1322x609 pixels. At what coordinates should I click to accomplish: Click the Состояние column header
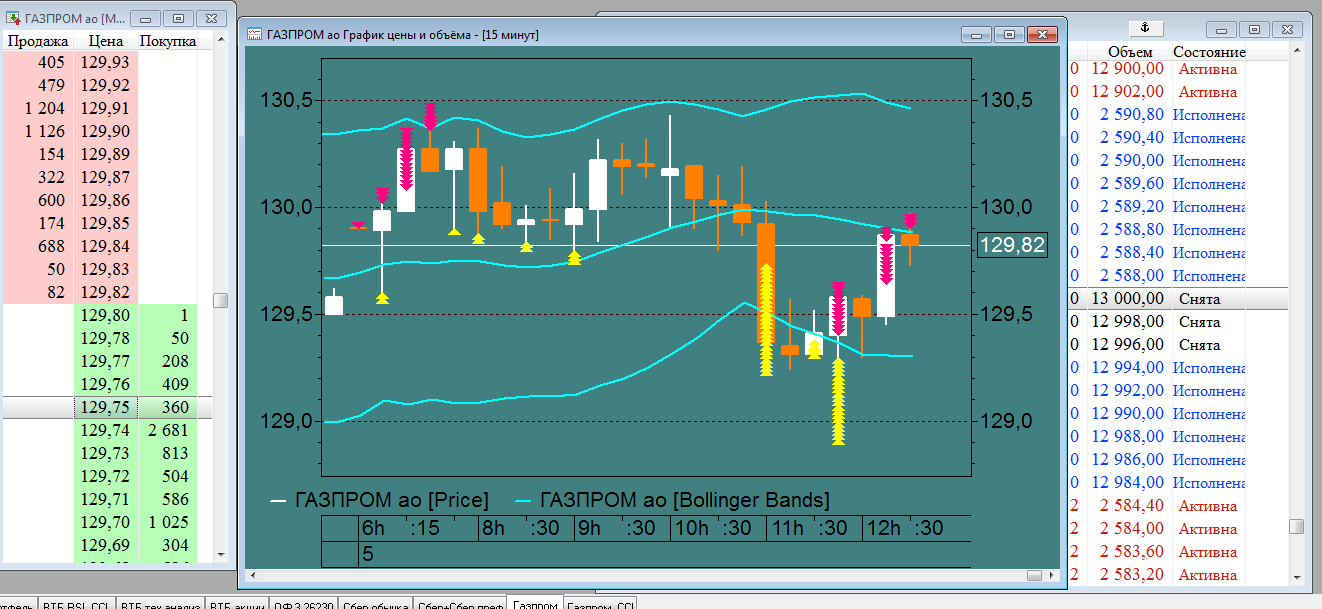pos(1209,52)
